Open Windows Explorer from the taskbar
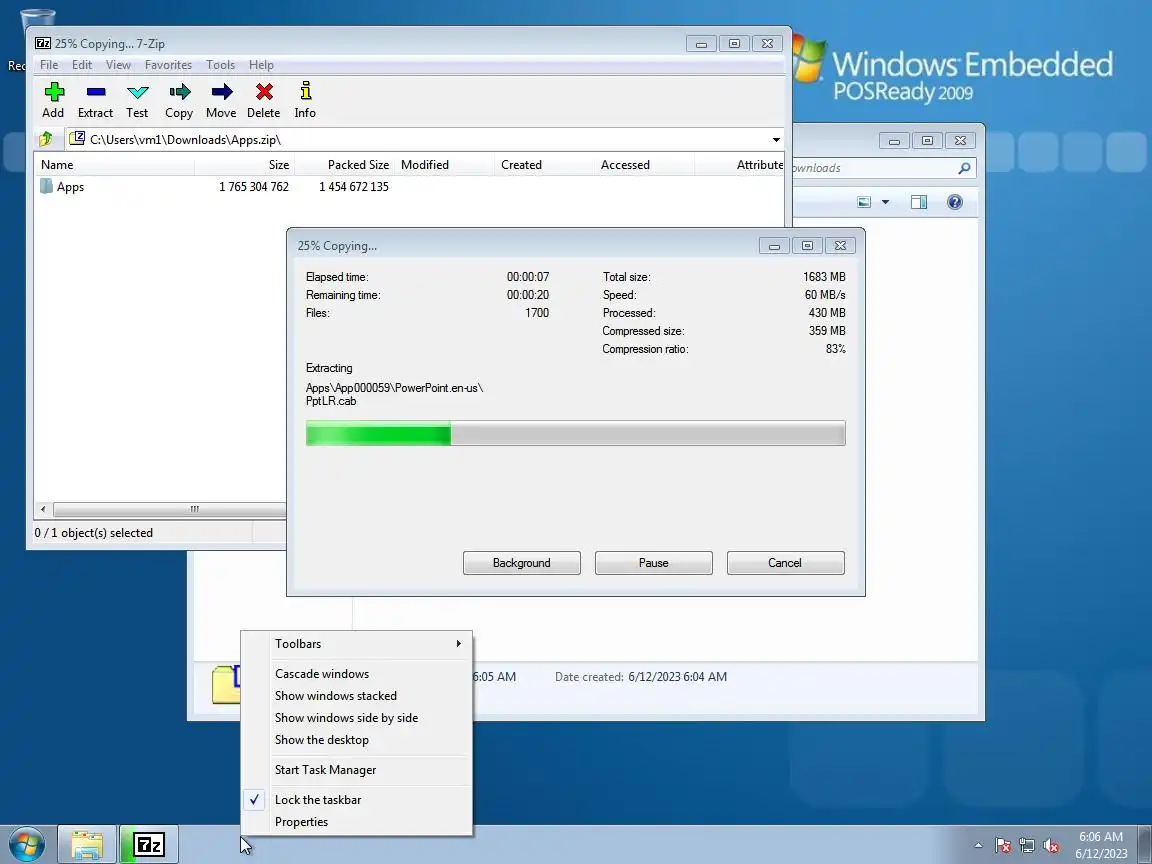This screenshot has height=864, width=1152. [87, 845]
